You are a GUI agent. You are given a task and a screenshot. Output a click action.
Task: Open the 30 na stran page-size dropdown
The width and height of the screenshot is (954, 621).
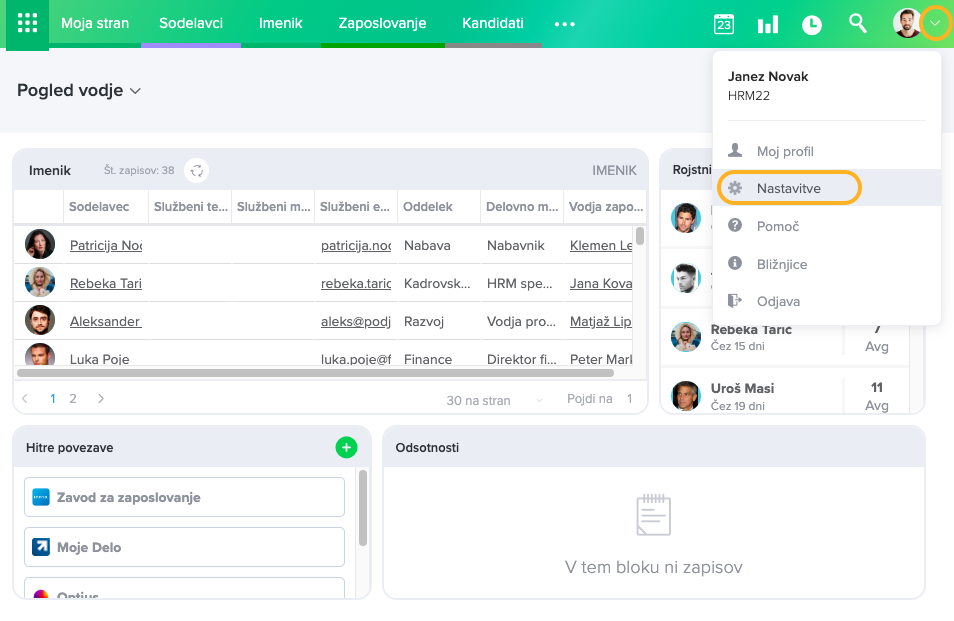tap(494, 400)
